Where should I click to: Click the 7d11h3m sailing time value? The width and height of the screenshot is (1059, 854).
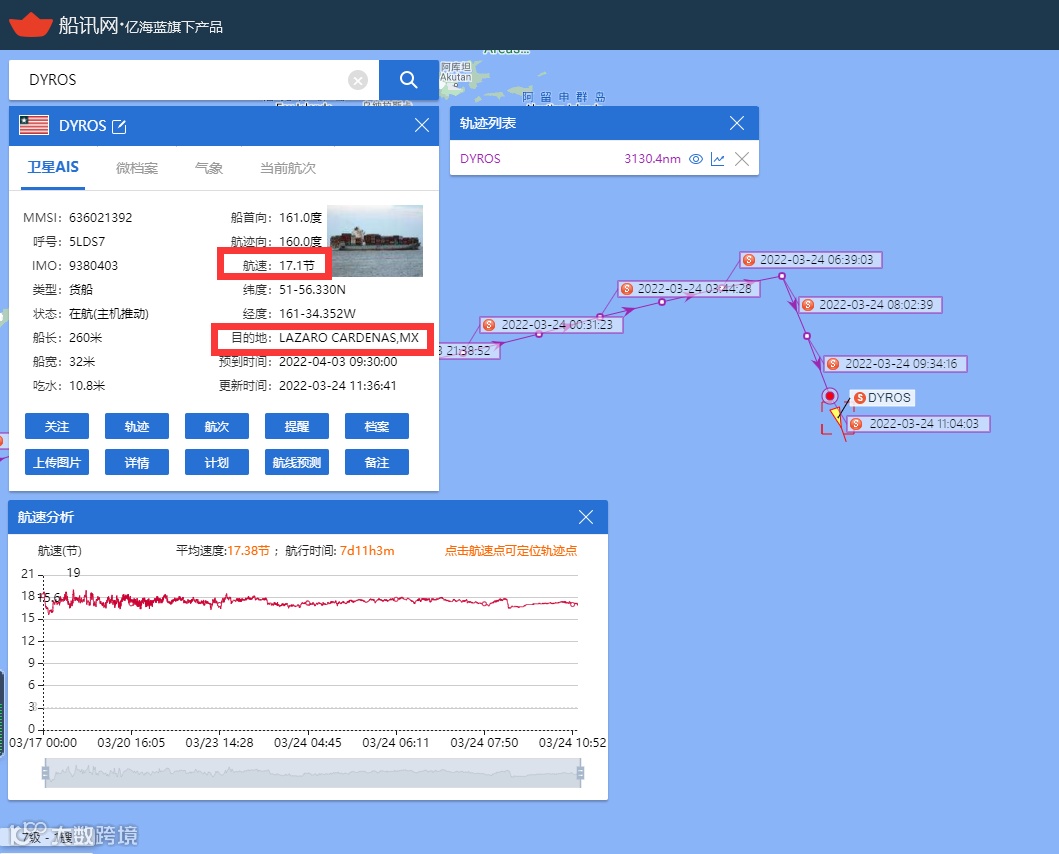tap(367, 551)
